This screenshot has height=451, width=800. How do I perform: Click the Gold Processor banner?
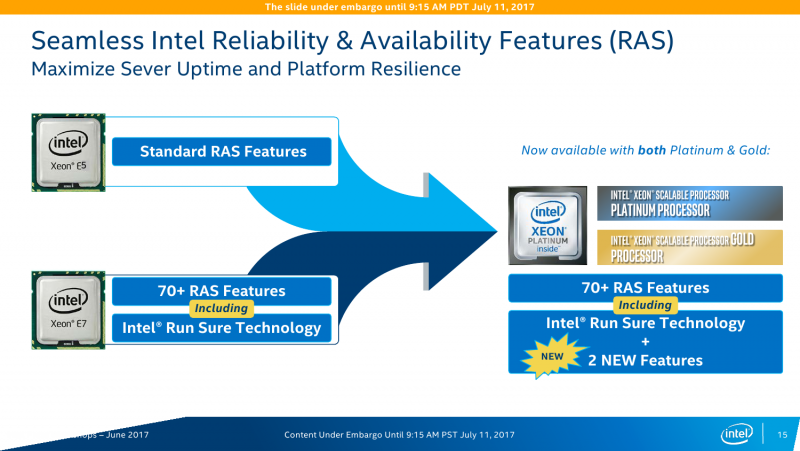690,247
